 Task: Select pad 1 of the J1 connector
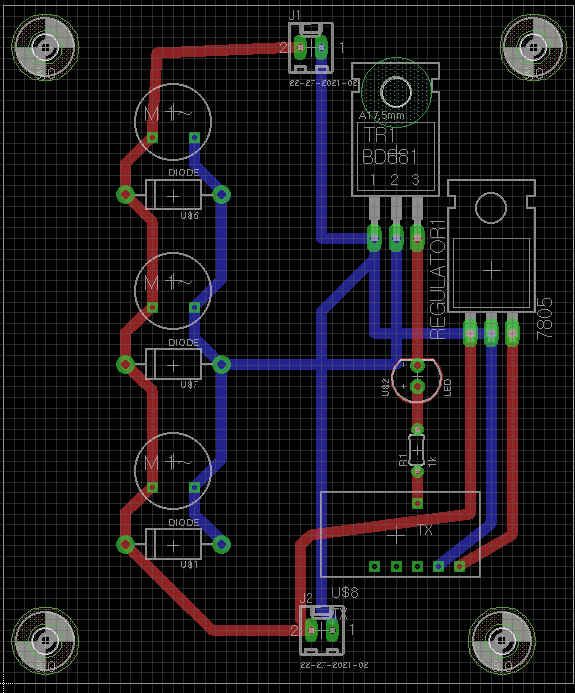coord(321,47)
